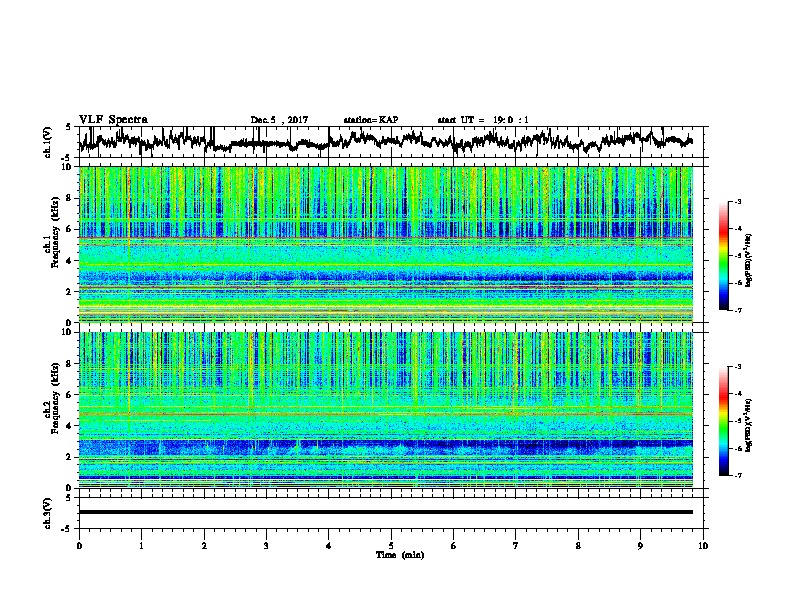Screen dimensions: 792x612
Task: Click the time axis tick label "0"
Action: [x=79, y=546]
